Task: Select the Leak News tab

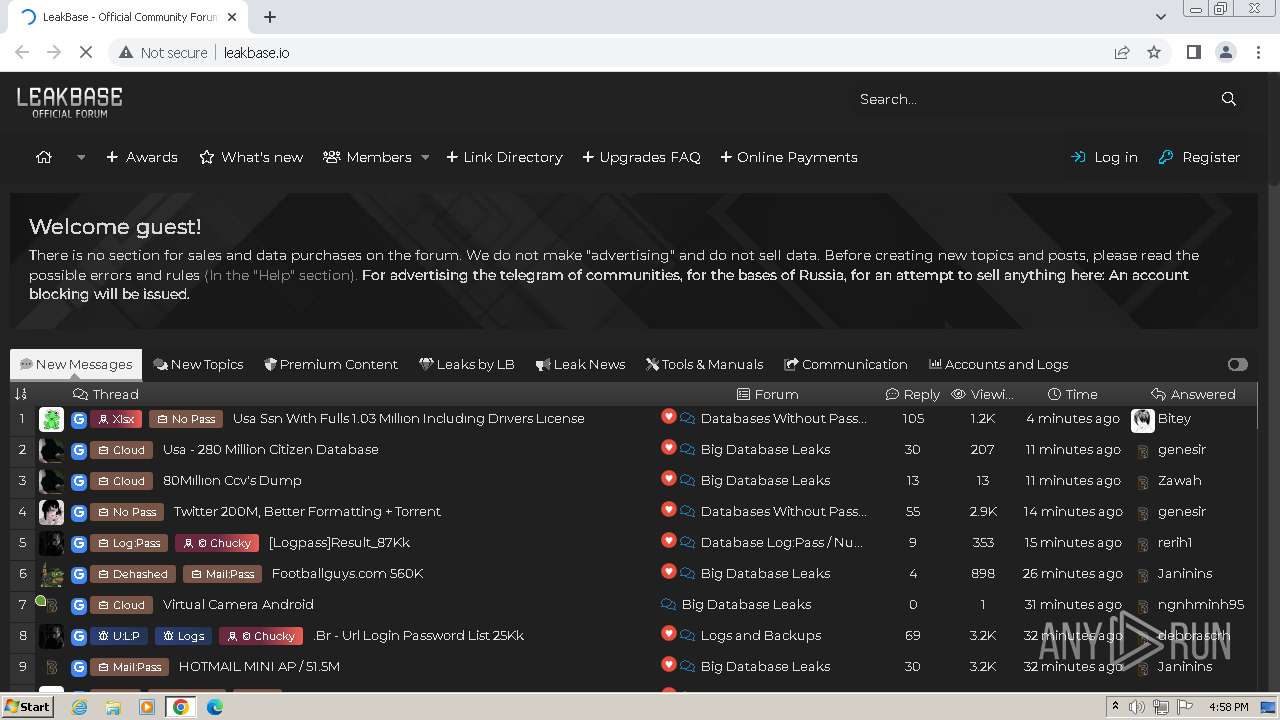Action: 580,364
